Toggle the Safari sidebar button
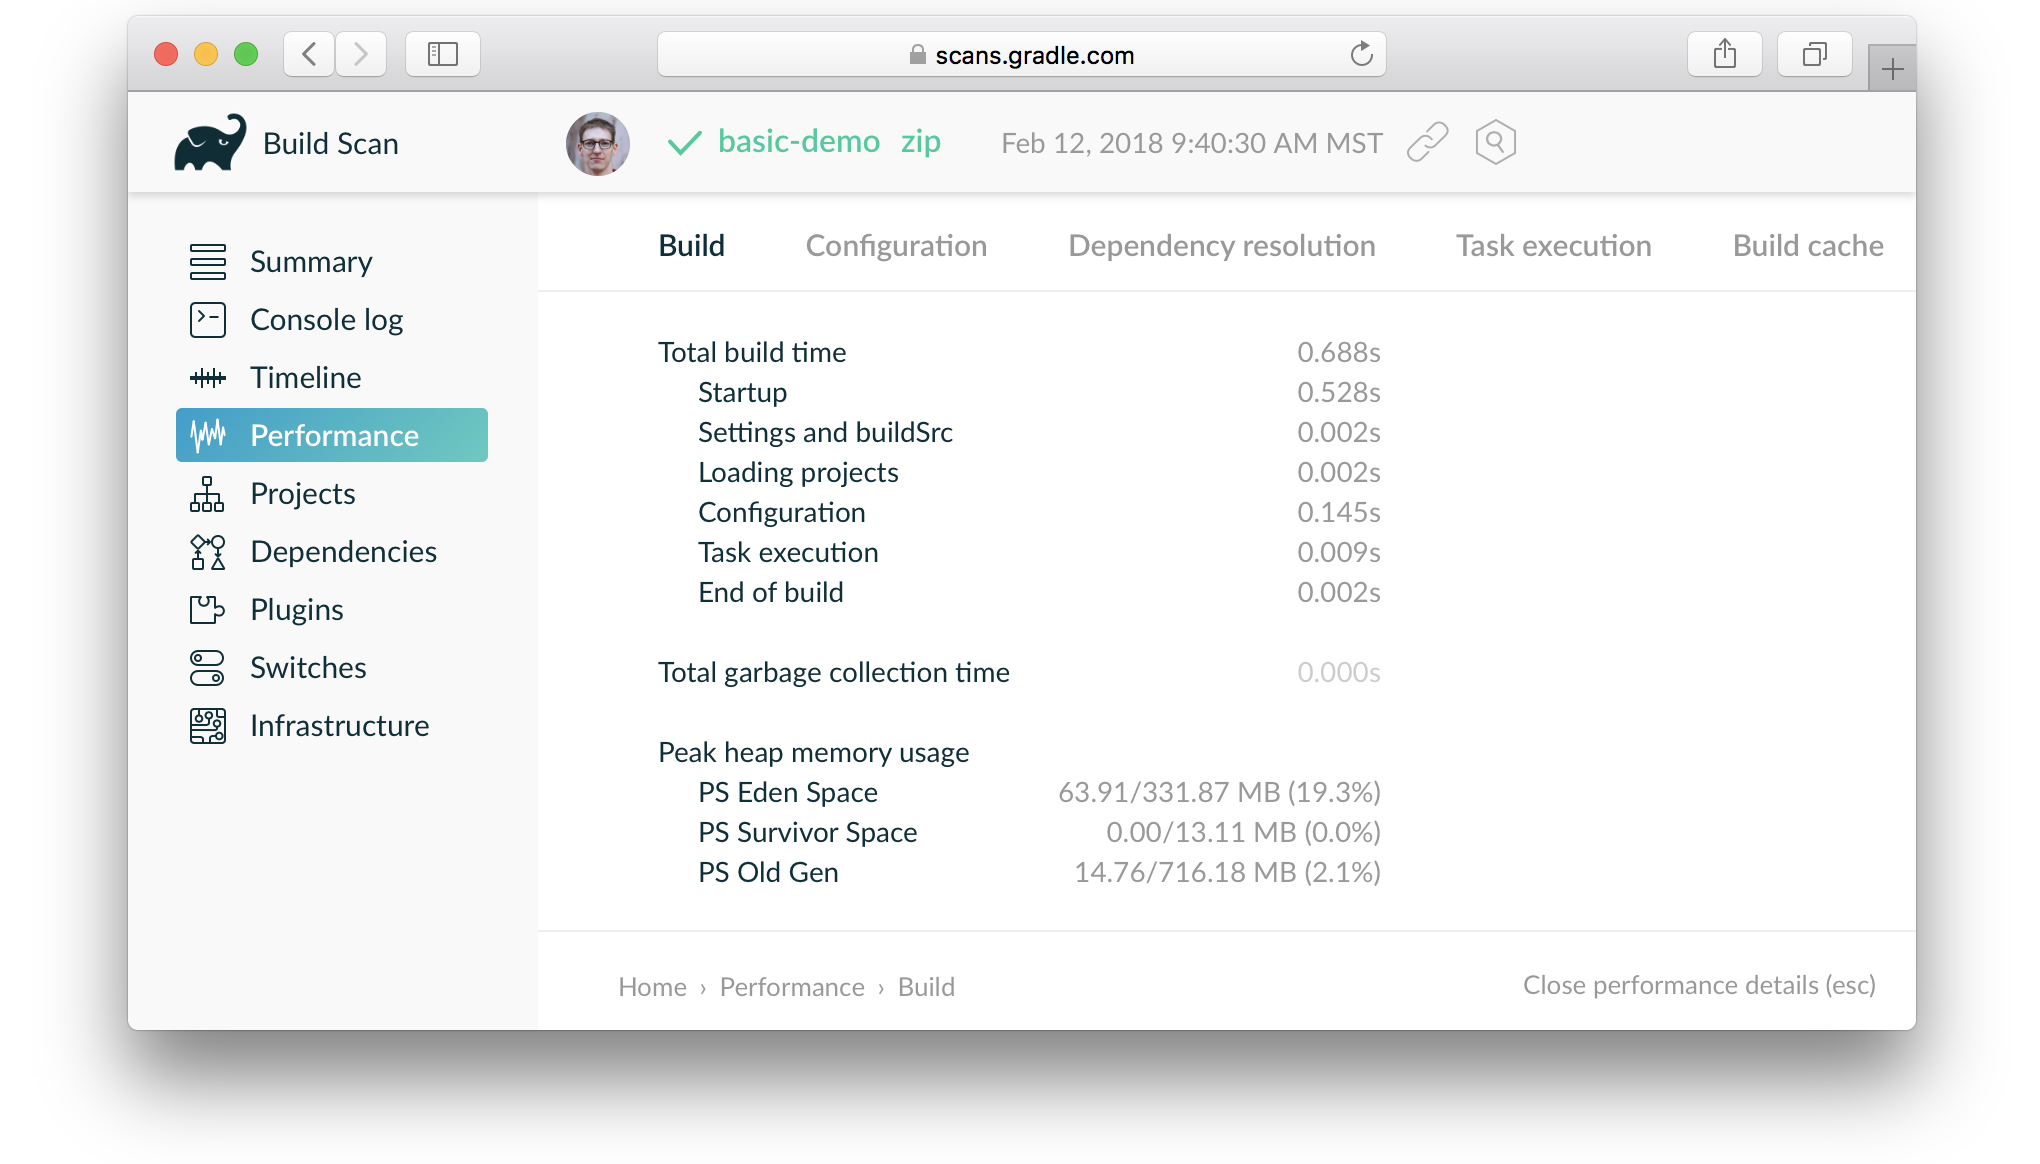 [442, 54]
